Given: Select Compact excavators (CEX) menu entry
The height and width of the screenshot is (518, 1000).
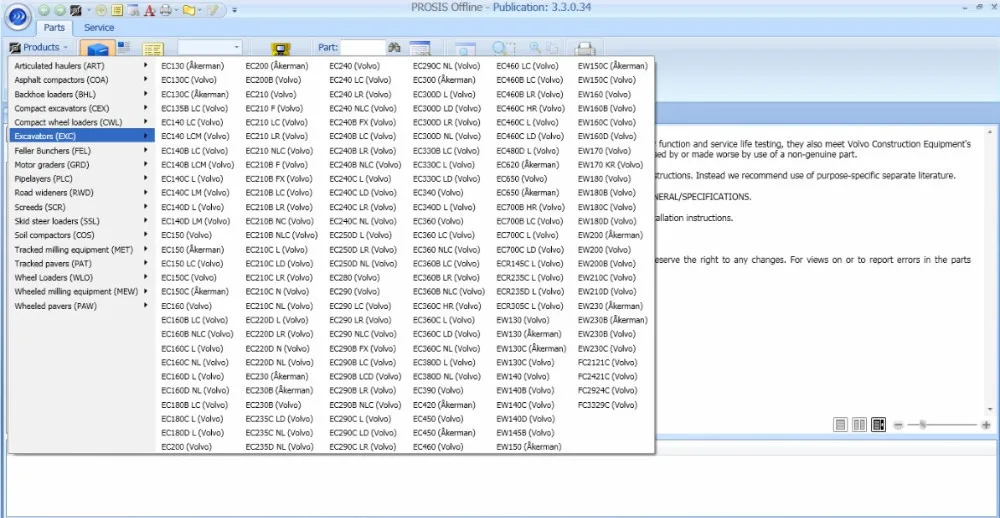Looking at the screenshot, I should tap(82, 108).
